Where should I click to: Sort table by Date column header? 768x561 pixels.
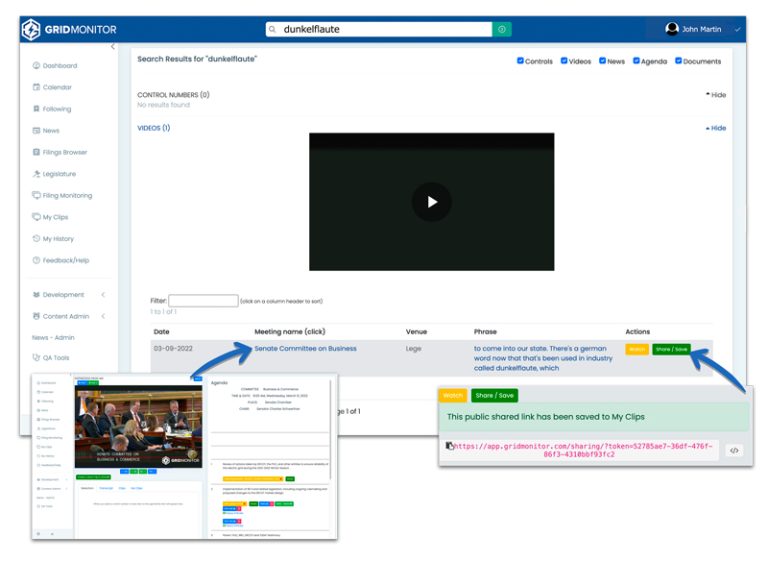pyautogui.click(x=161, y=332)
